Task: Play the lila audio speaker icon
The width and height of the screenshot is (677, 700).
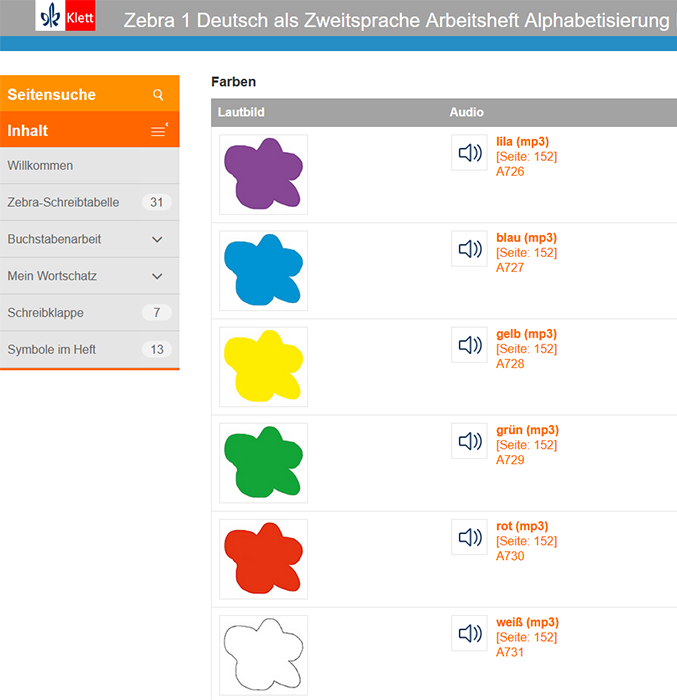Action: coord(469,153)
